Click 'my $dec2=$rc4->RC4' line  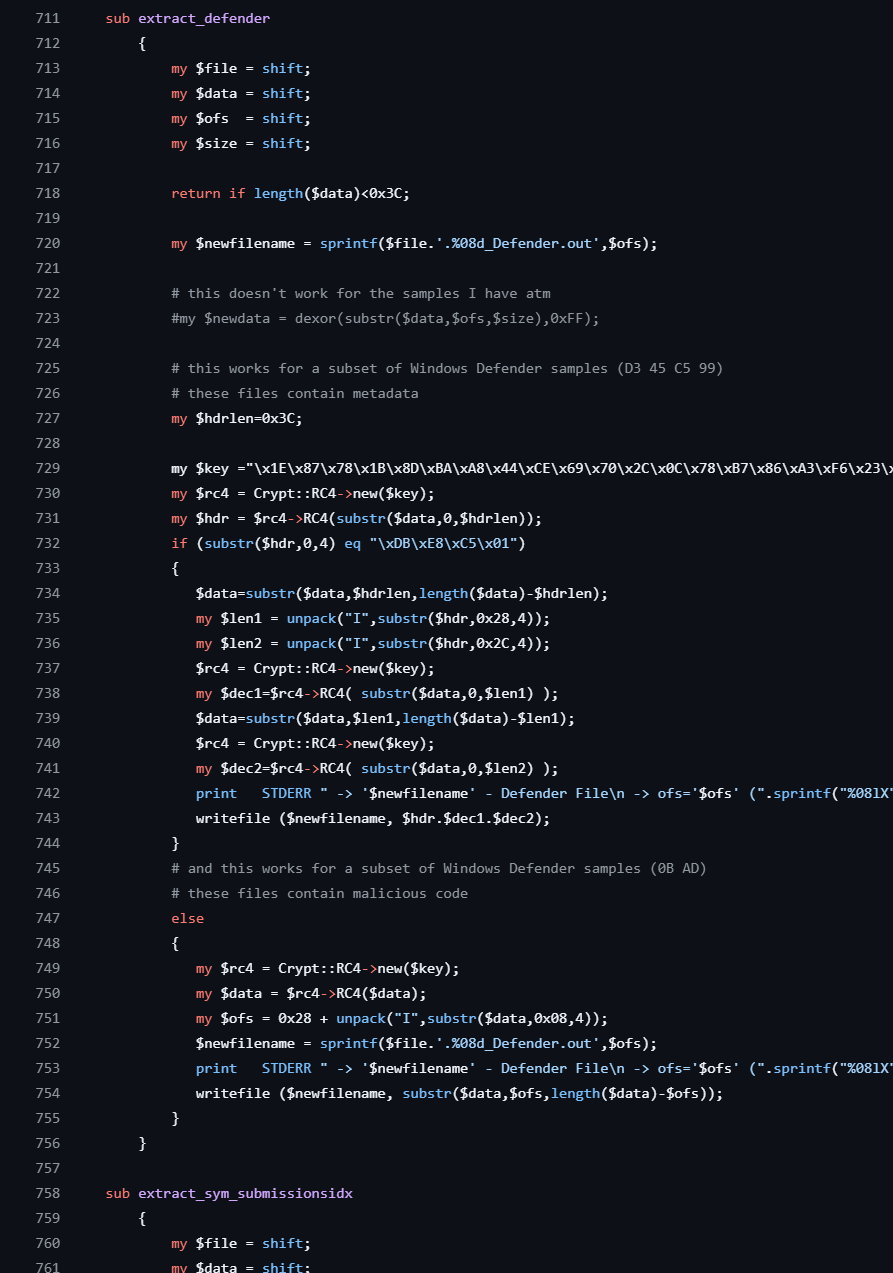[x=377, y=768]
